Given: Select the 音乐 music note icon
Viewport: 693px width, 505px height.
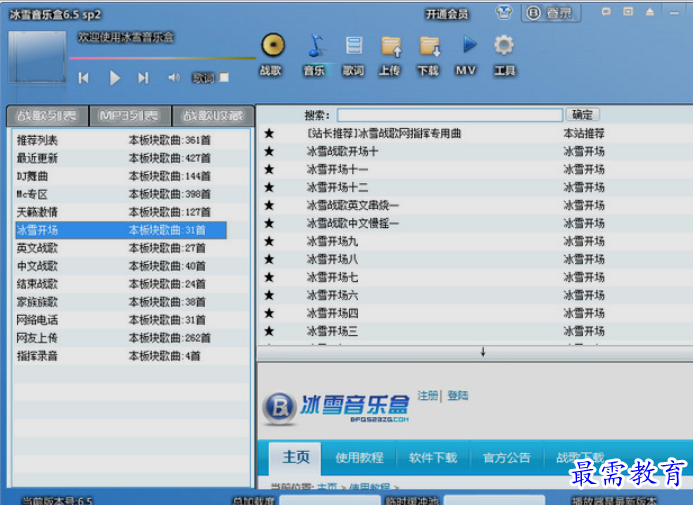Looking at the screenshot, I should click(x=315, y=45).
